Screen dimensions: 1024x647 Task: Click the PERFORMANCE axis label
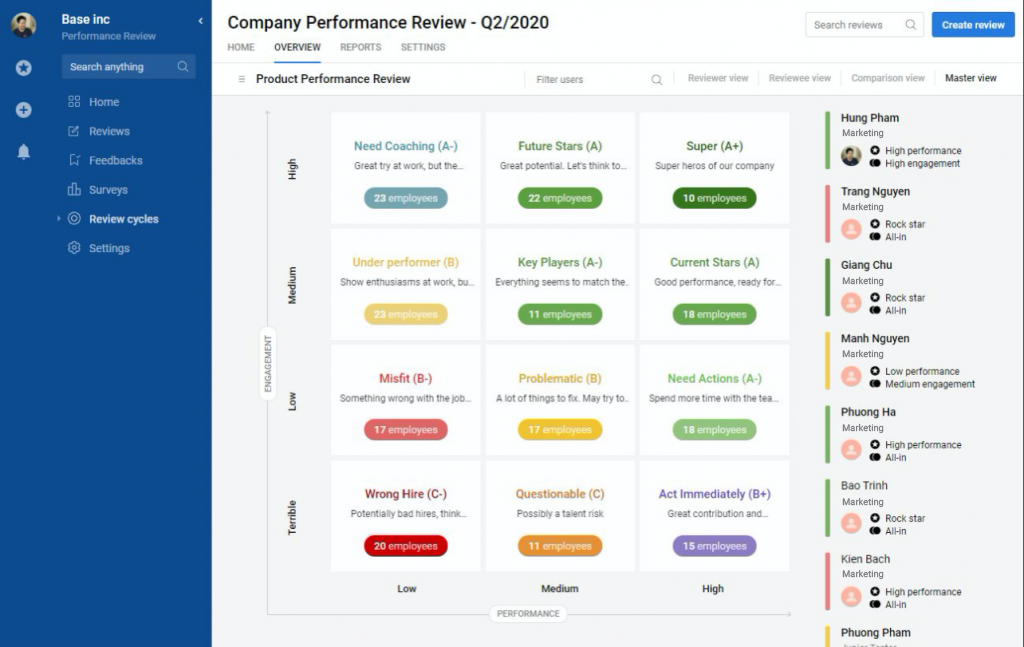(528, 614)
